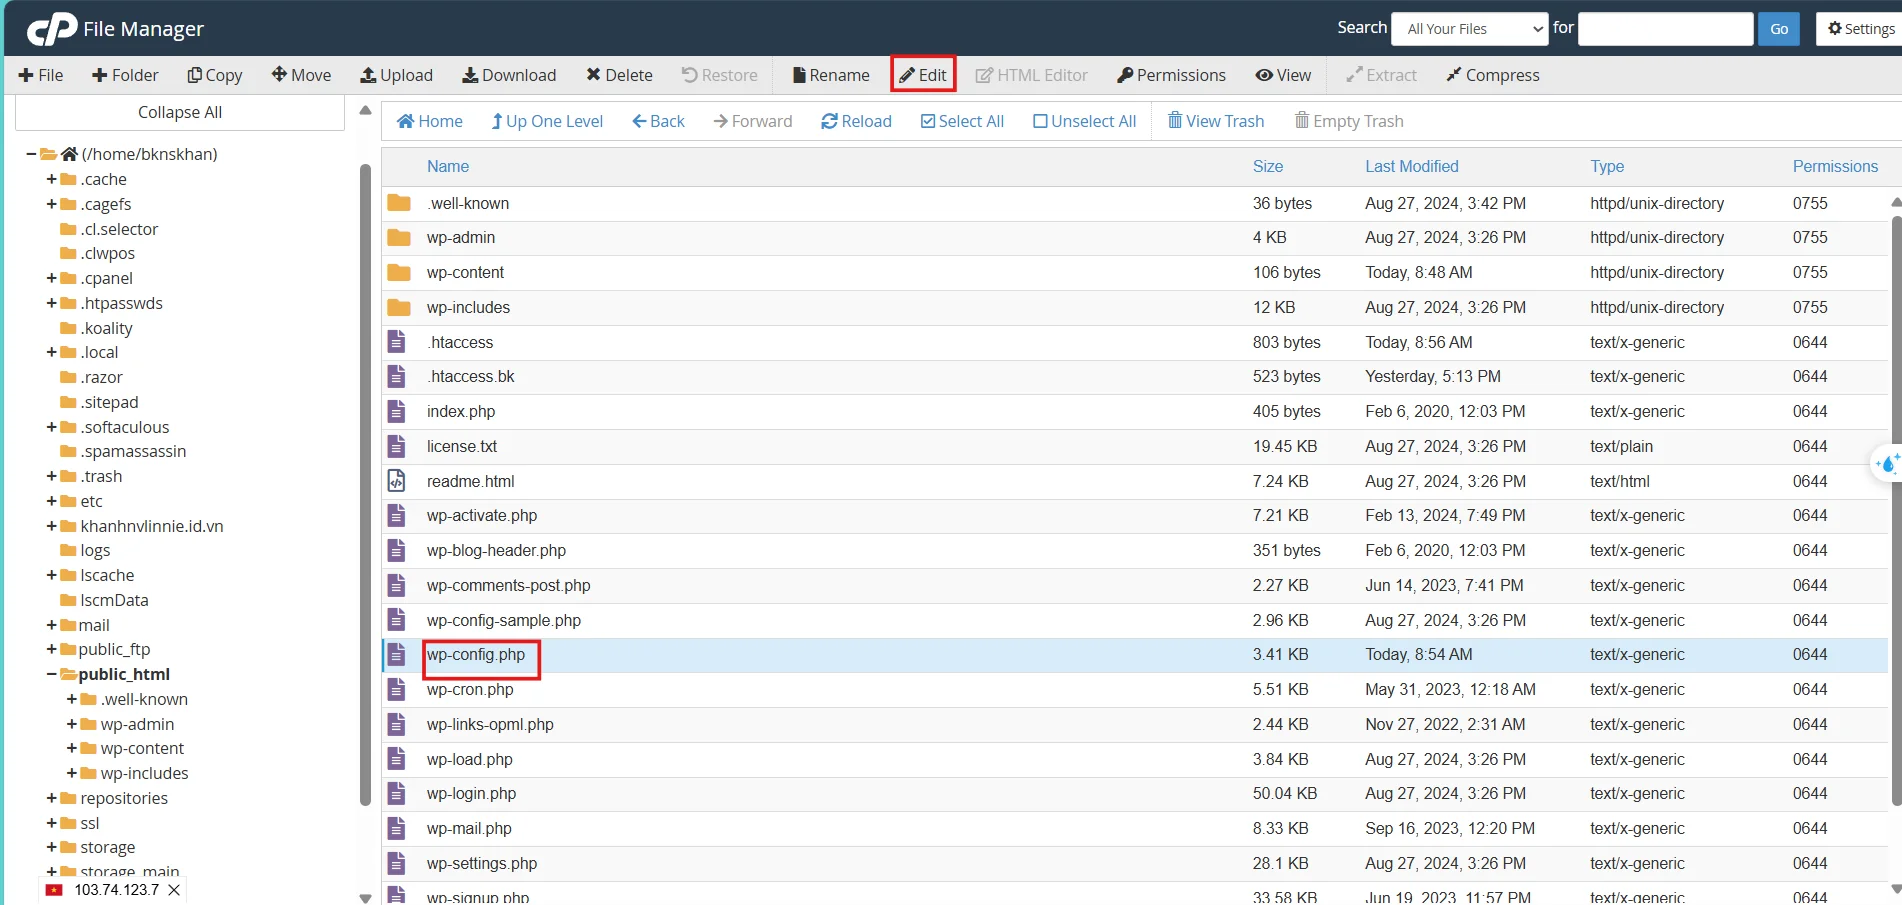Click the Compress tool
The width and height of the screenshot is (1902, 905).
point(1492,75)
